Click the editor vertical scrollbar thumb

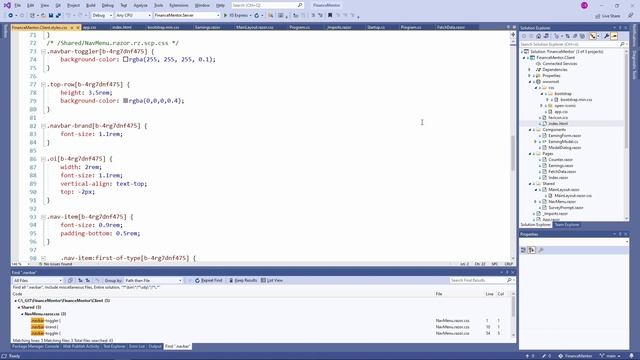513,153
